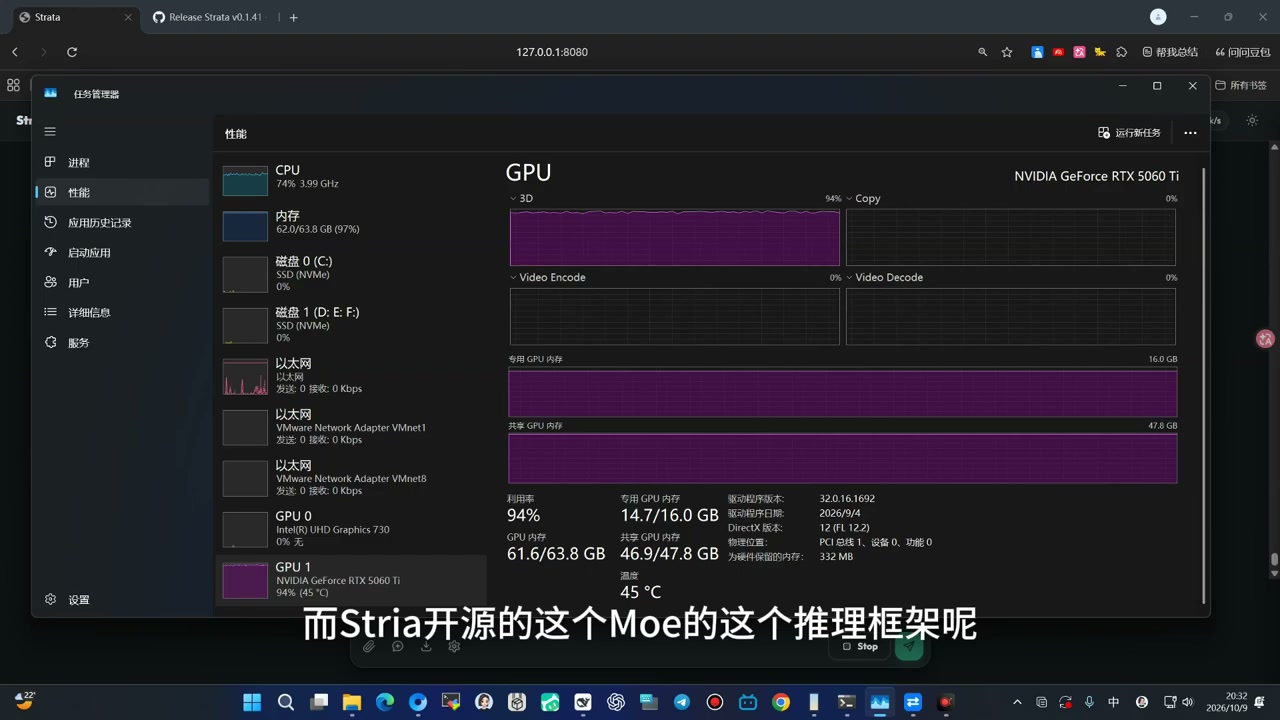Screen dimensions: 1280x720
Task: Switch to the 启动应用 startup apps page
Action: click(x=122, y=252)
